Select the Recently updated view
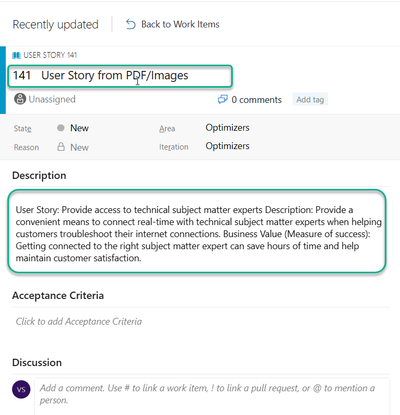 pyautogui.click(x=55, y=25)
